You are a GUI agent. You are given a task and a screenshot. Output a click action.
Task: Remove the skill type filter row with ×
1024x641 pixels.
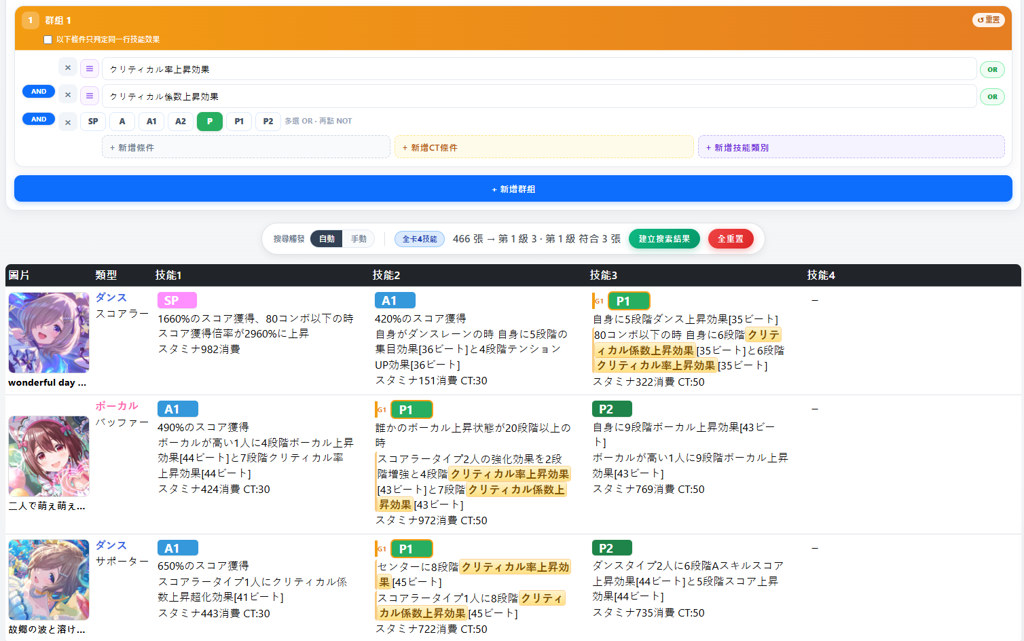68,122
